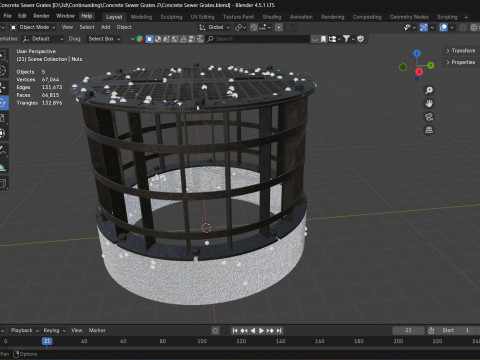Open the Select Box drag dropdown
This screenshot has width=480, height=360.
coord(104,39)
